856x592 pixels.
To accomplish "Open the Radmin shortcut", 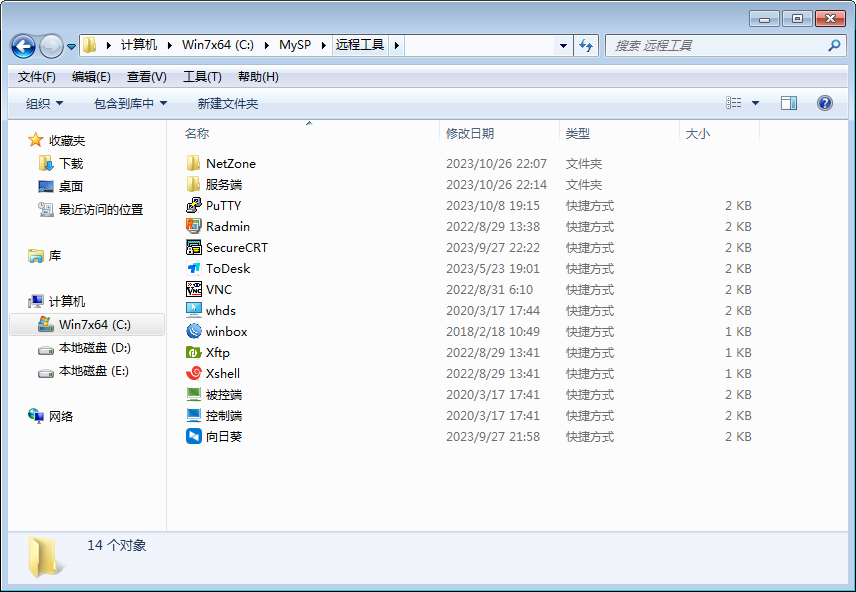I will coord(222,226).
